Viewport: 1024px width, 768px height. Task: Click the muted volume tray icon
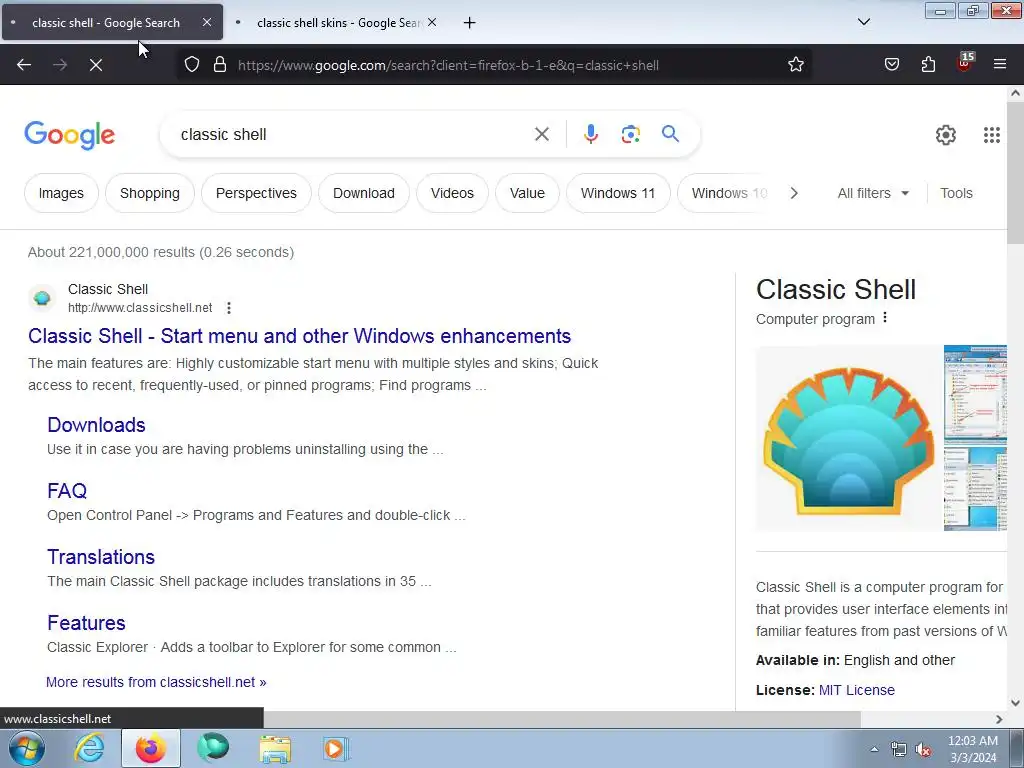[923, 750]
